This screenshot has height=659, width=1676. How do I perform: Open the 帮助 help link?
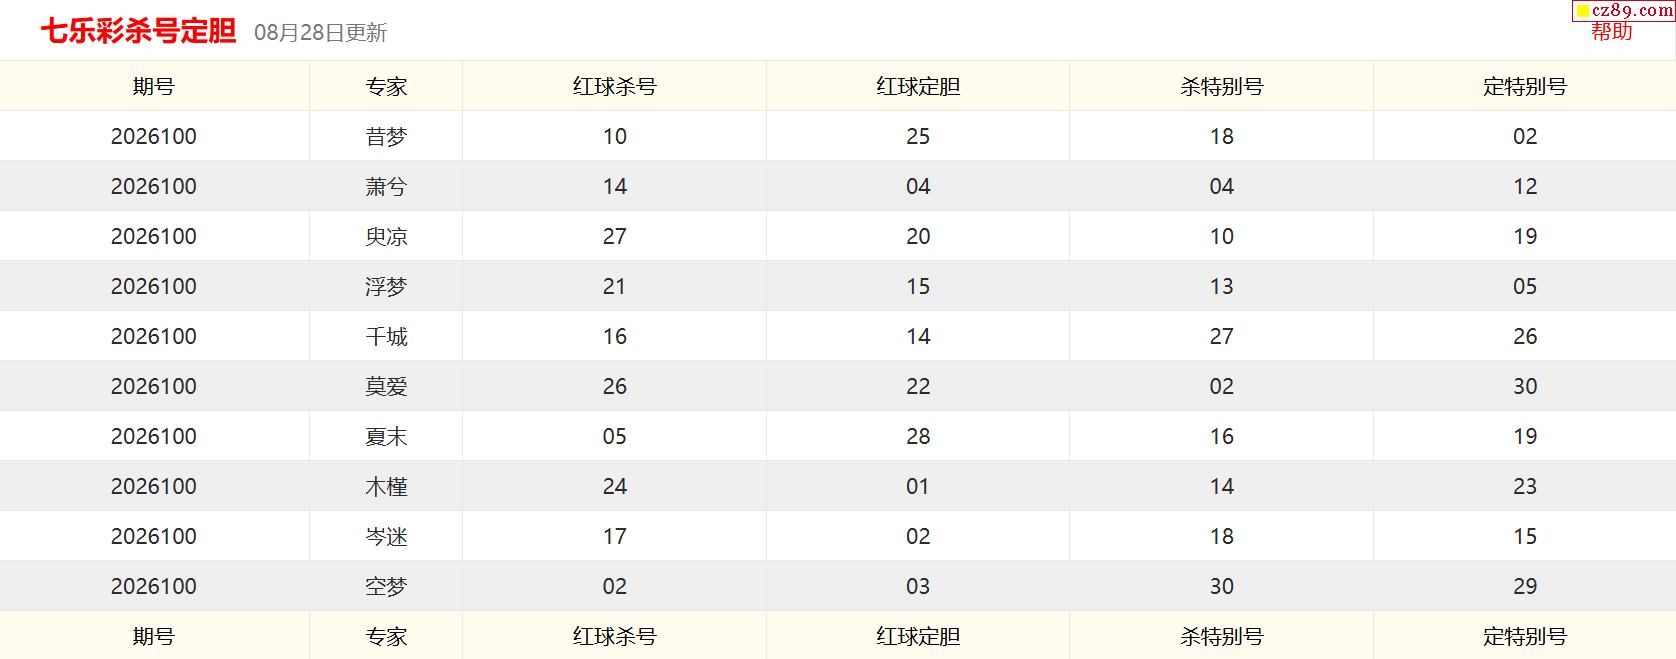1612,32
